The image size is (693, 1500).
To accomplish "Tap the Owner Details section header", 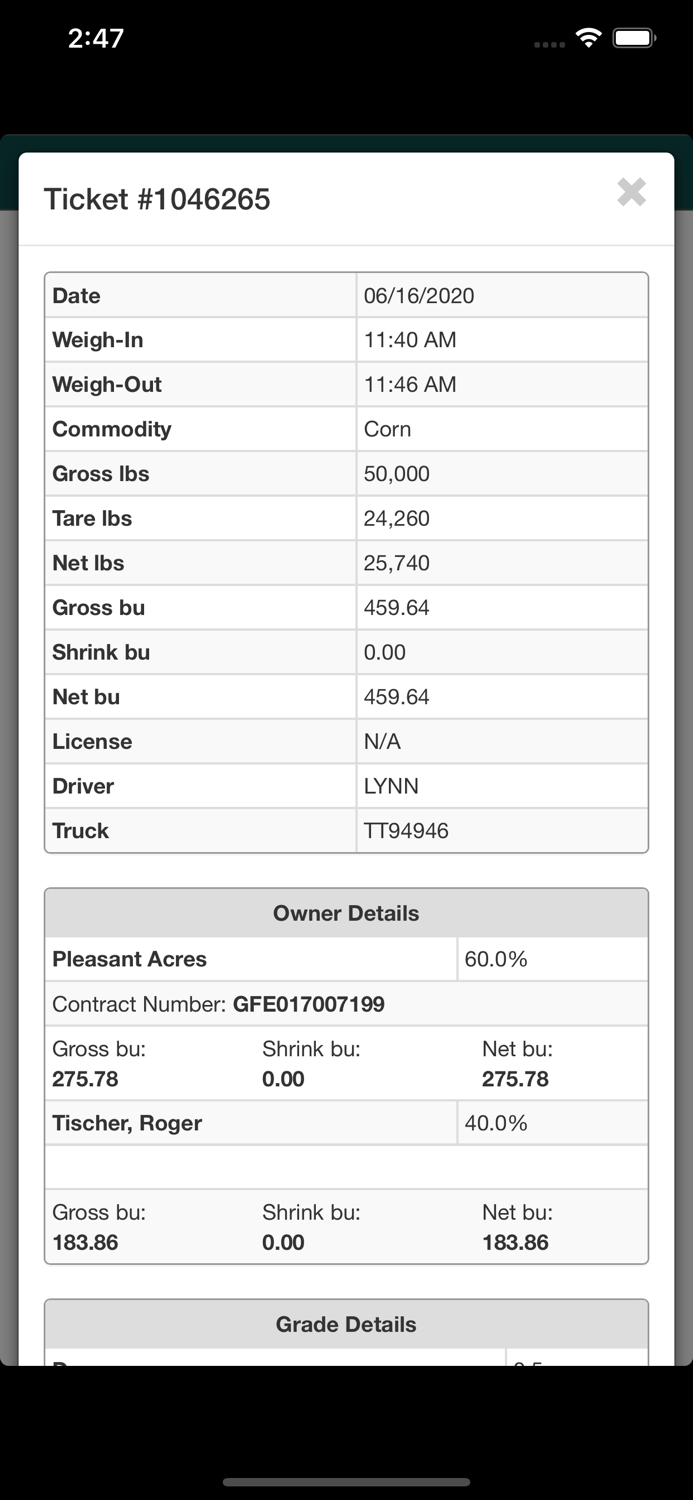I will (x=346, y=913).
